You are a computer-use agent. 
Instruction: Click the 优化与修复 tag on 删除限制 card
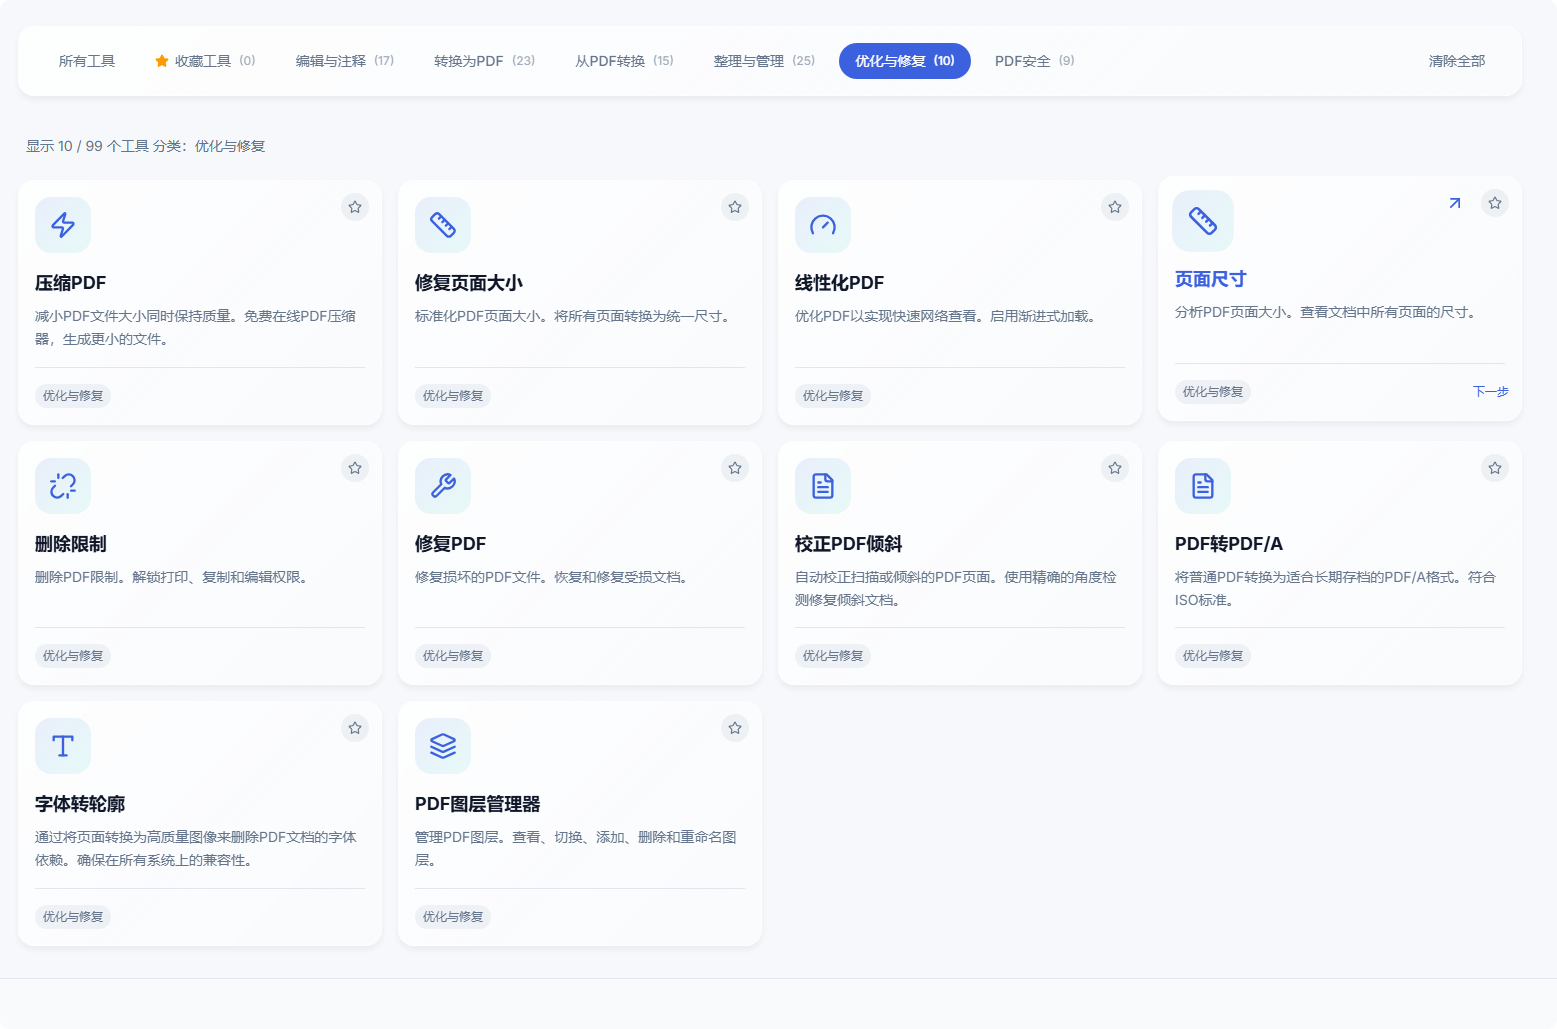click(x=73, y=656)
